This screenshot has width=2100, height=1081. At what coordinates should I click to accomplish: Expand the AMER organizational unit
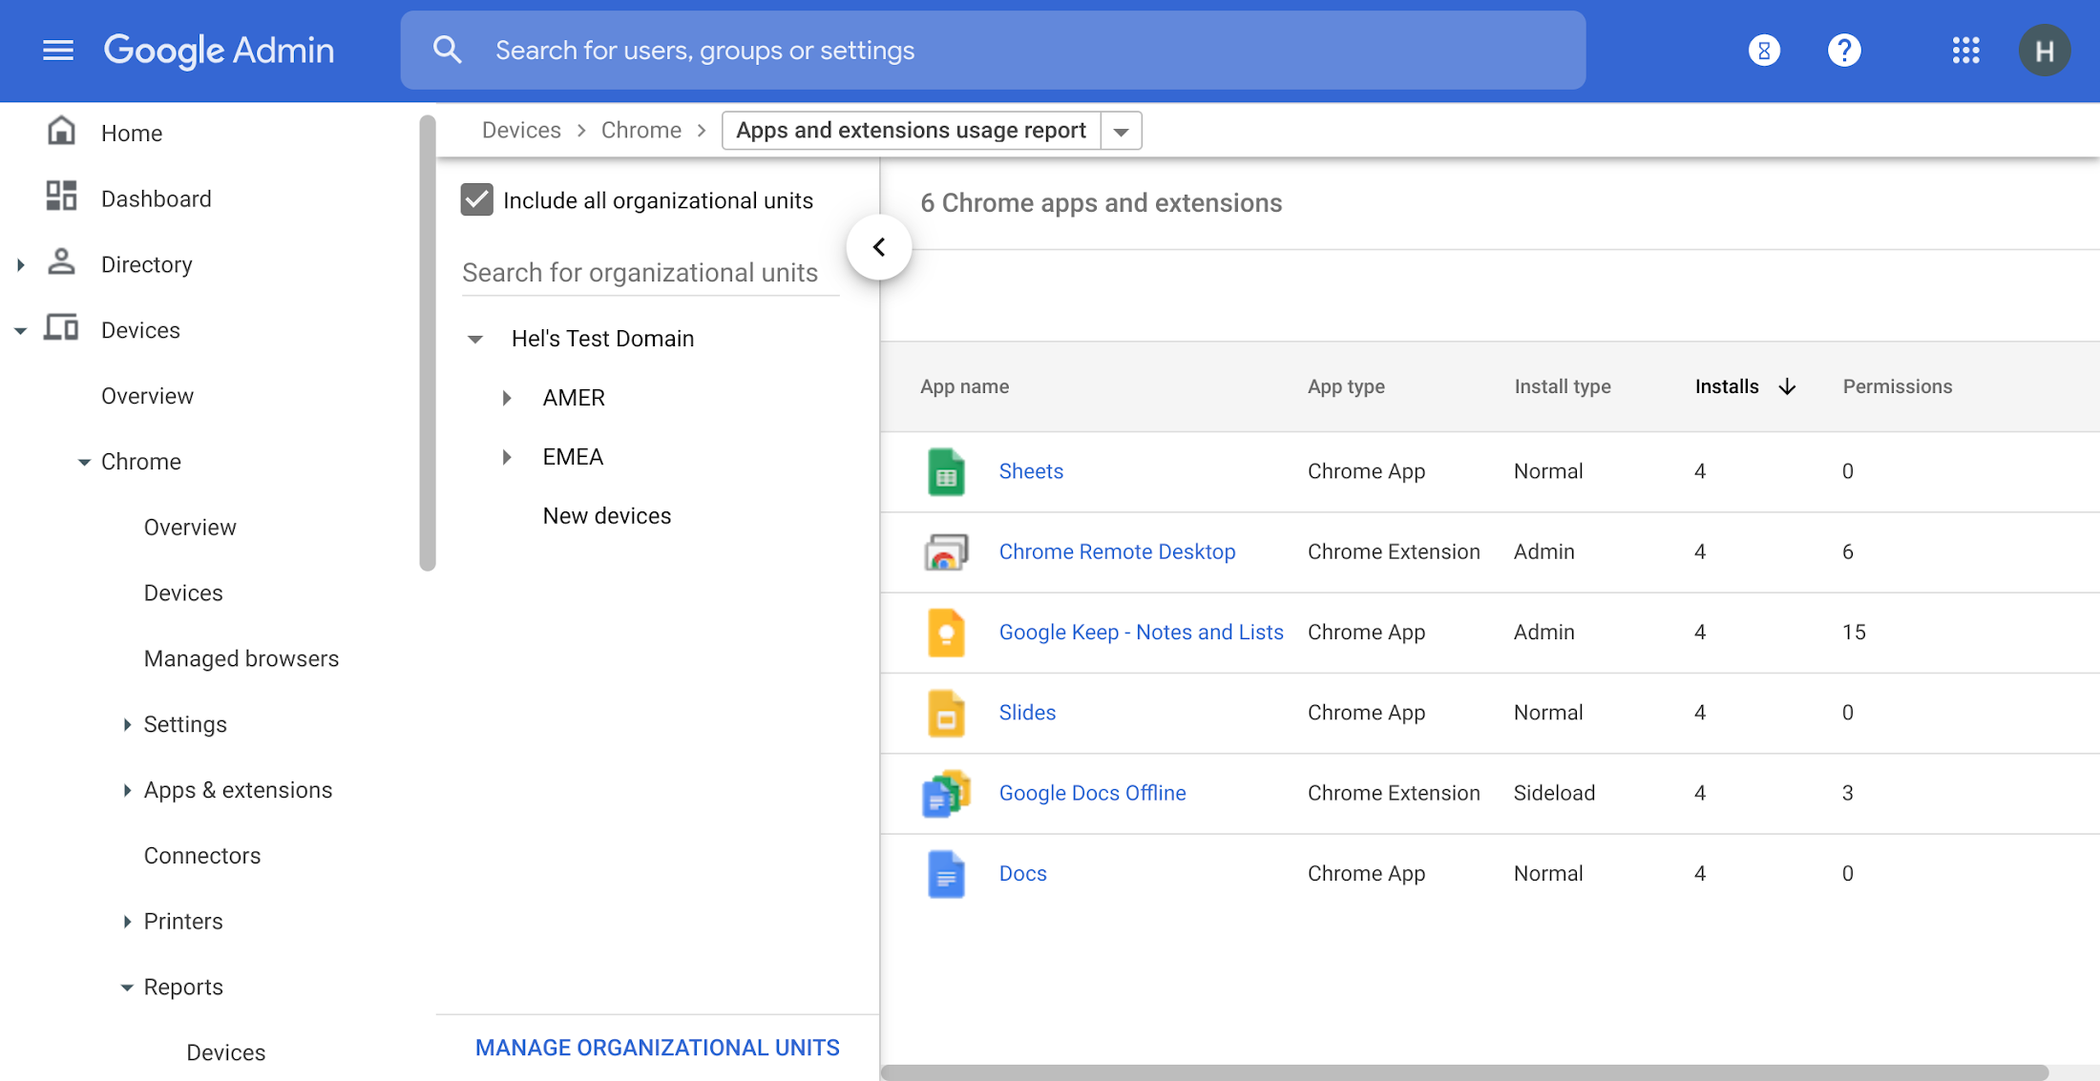[x=507, y=398]
